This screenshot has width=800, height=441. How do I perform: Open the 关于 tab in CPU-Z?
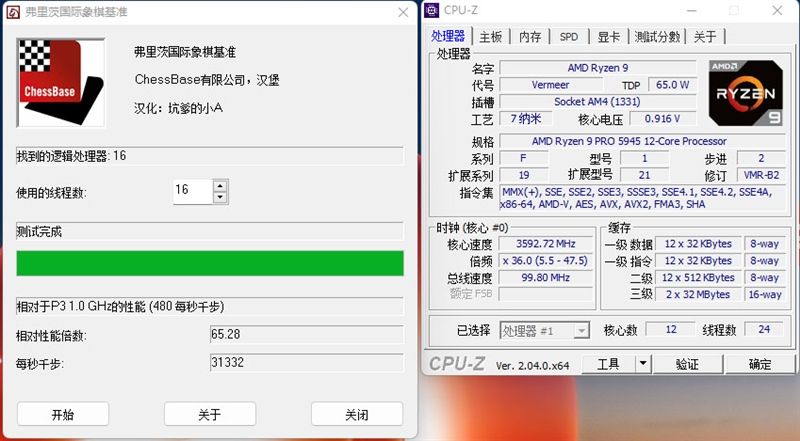click(705, 37)
